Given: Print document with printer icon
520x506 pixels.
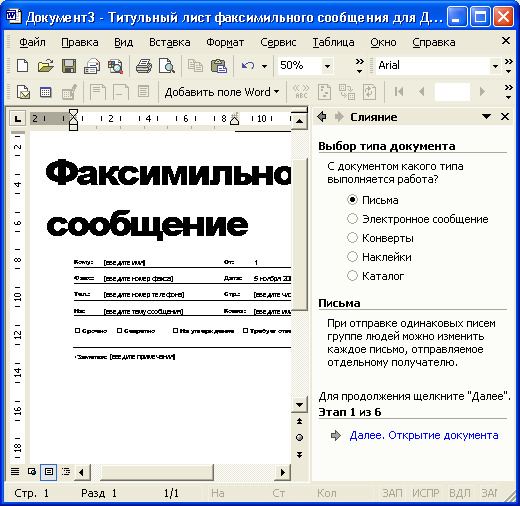Looking at the screenshot, I should (x=144, y=66).
